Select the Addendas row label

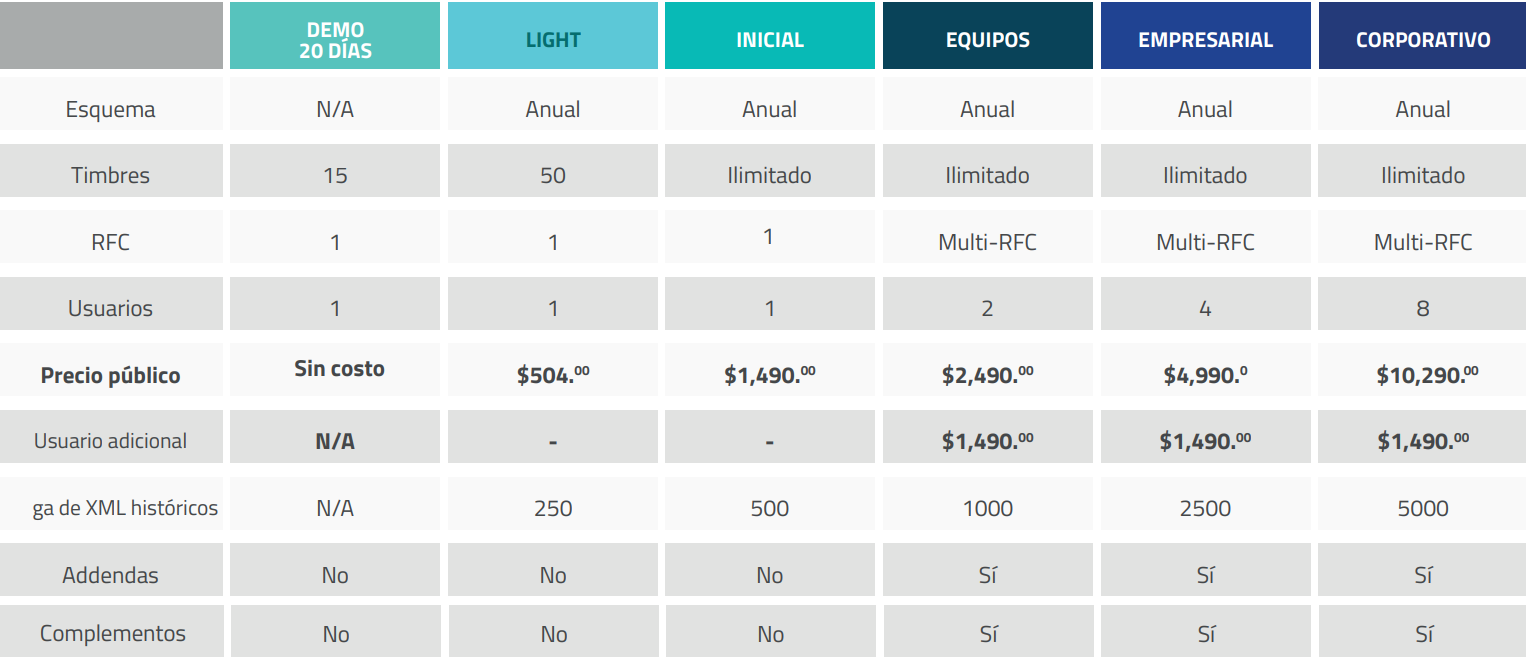[x=111, y=575]
